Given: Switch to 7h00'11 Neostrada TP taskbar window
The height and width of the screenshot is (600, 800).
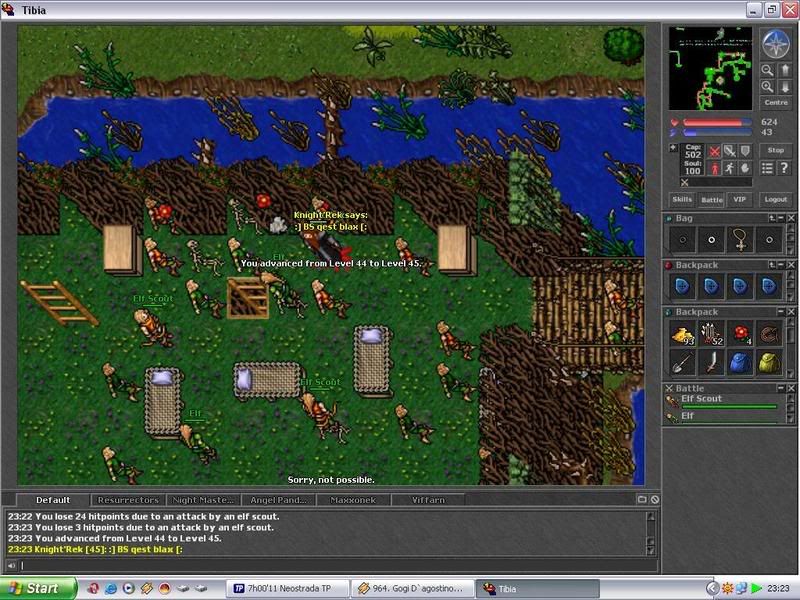Looking at the screenshot, I should 289,588.
